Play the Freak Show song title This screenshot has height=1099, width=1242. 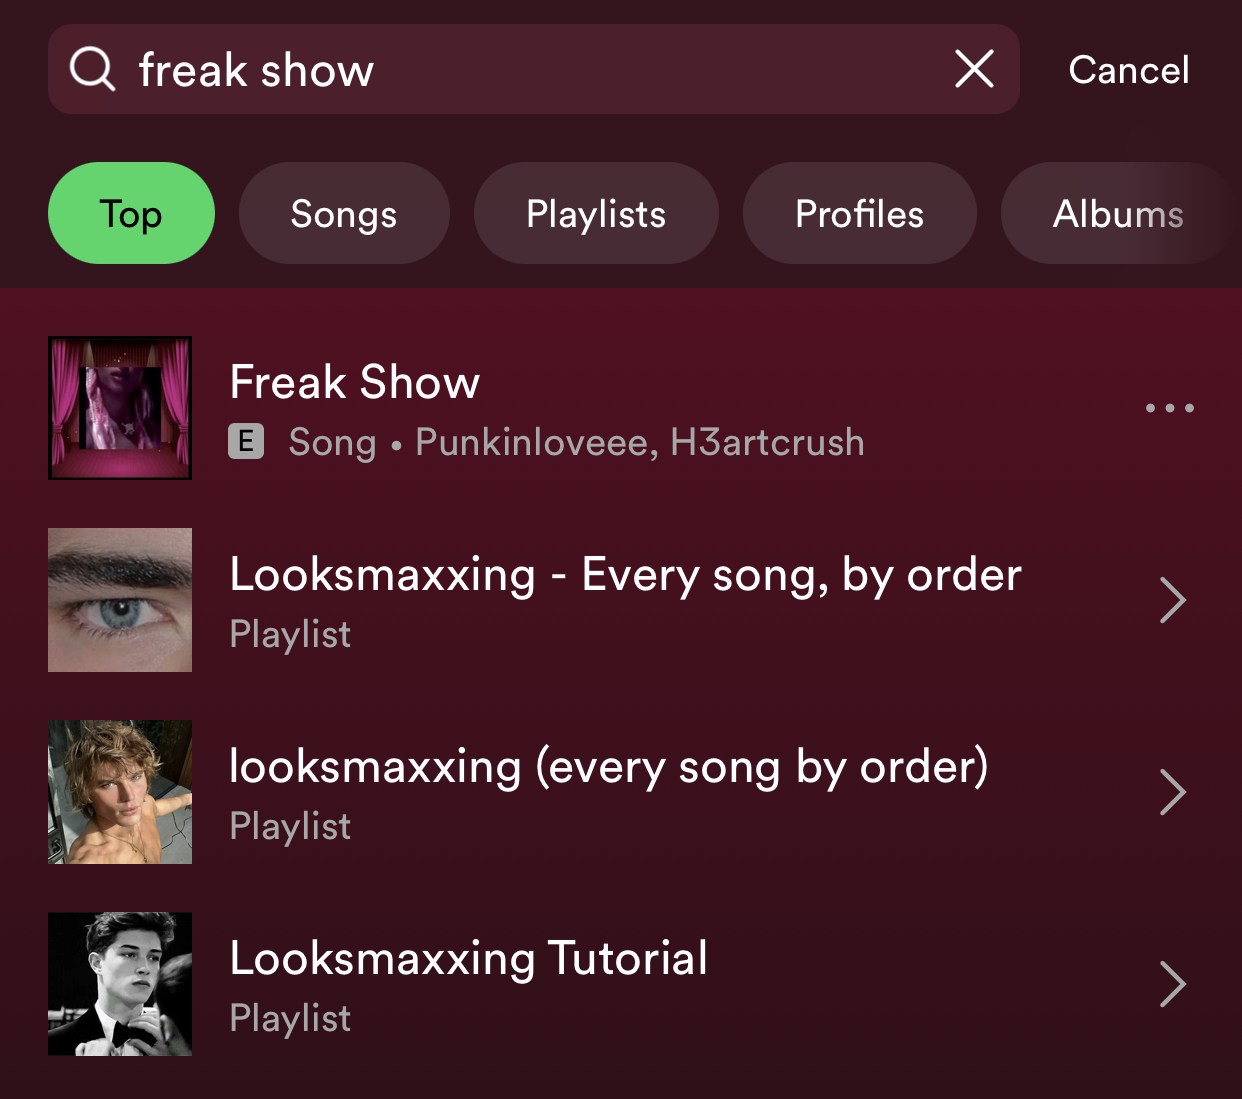[x=355, y=382]
